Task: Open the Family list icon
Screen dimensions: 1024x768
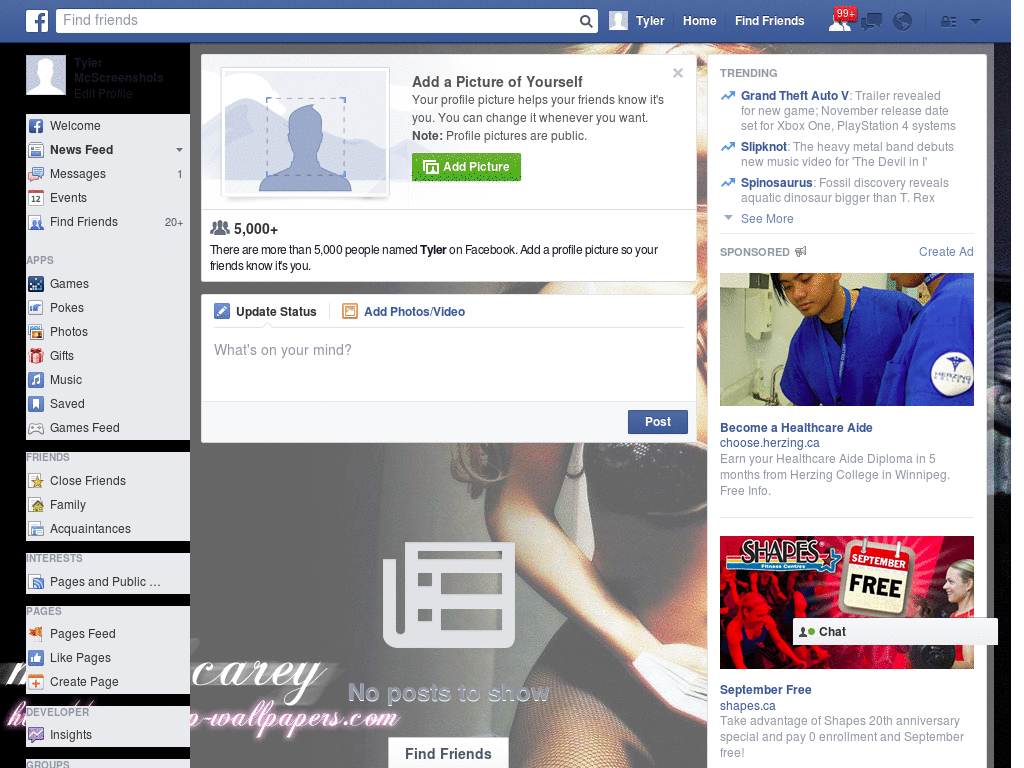Action: coord(36,505)
